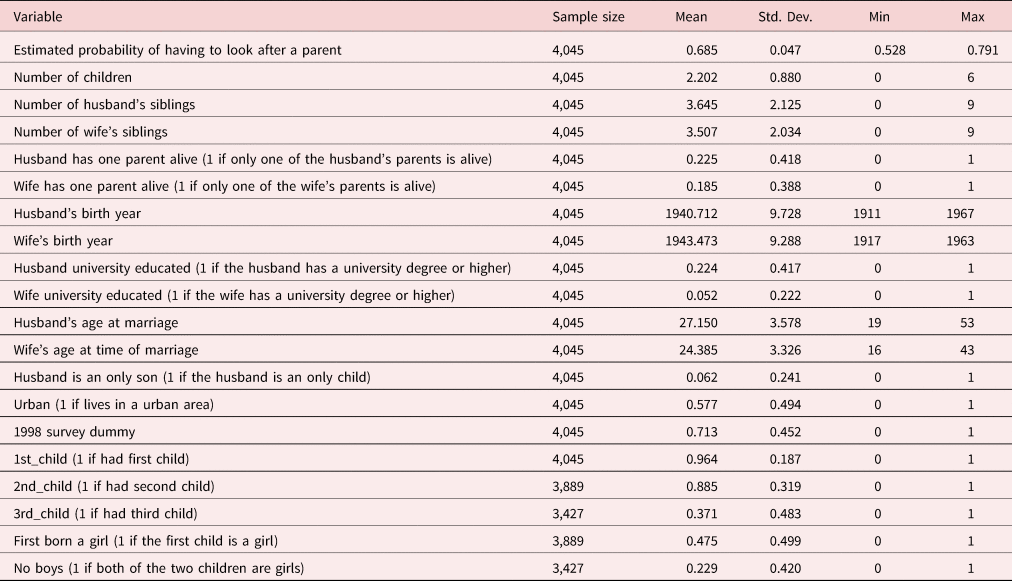1012x581 pixels.
Task: Select the Mean column header
Action: click(x=691, y=17)
